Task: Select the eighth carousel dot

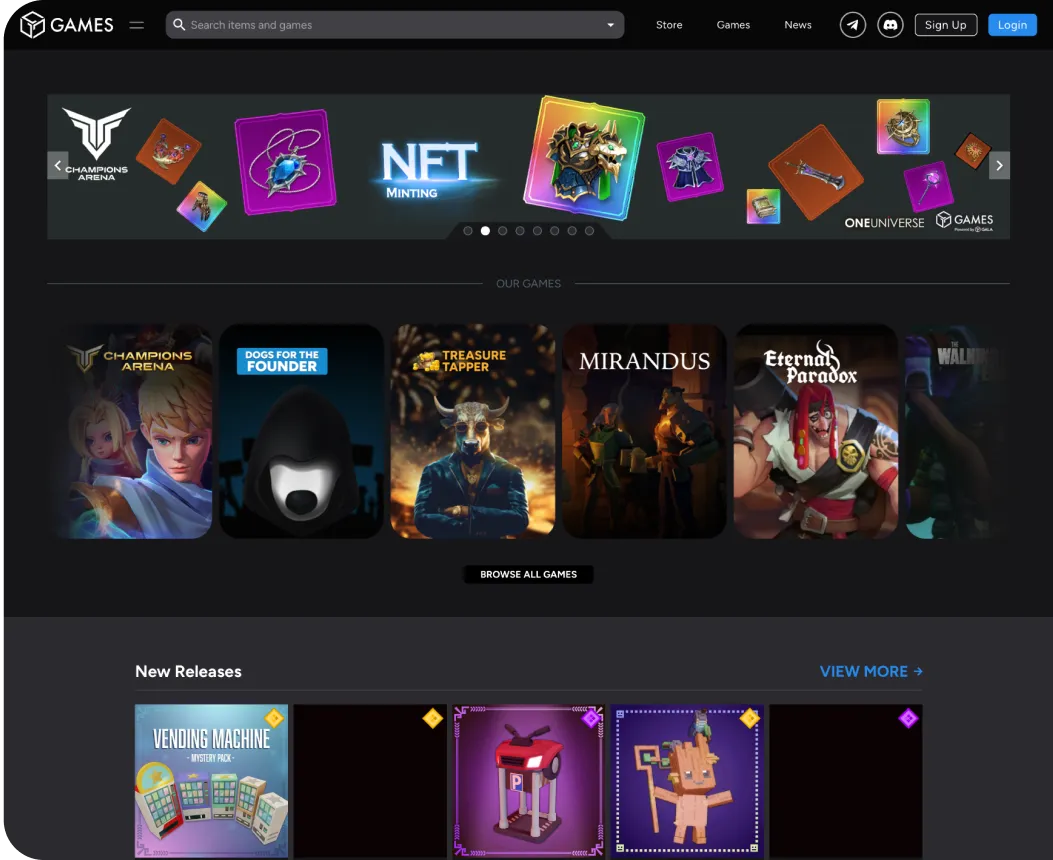Action: (589, 230)
